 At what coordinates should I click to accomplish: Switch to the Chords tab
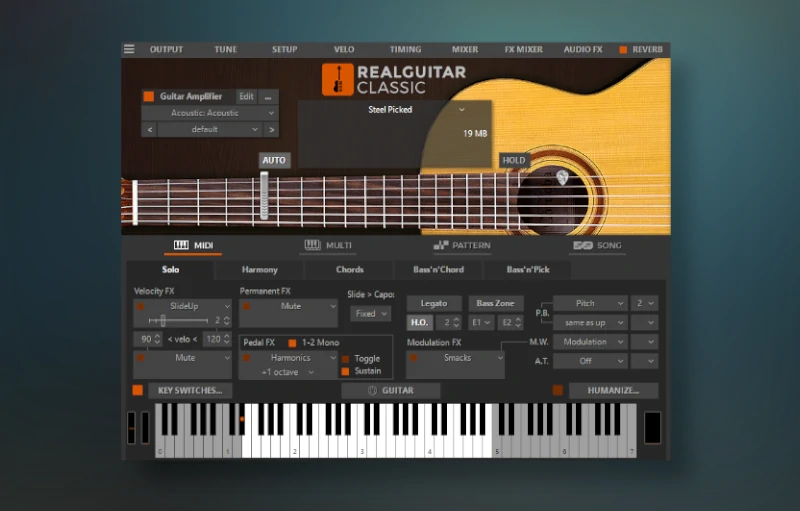[349, 270]
